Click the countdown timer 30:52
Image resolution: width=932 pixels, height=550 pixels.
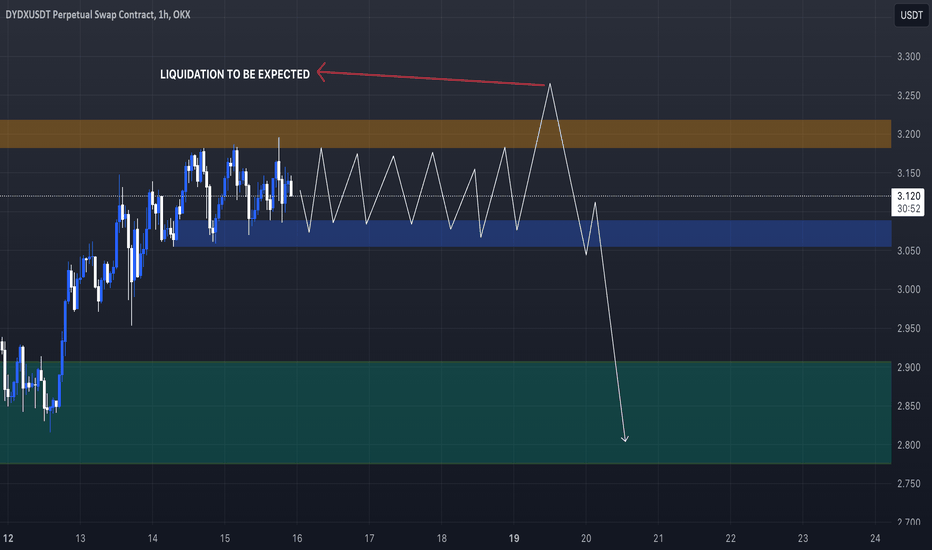point(909,209)
